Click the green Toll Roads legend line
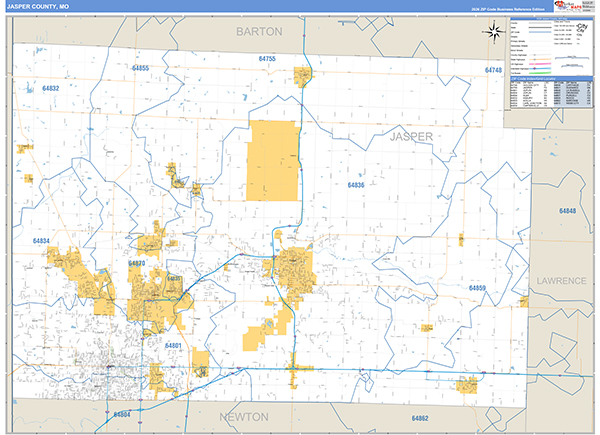The image size is (600, 435). coord(540,73)
